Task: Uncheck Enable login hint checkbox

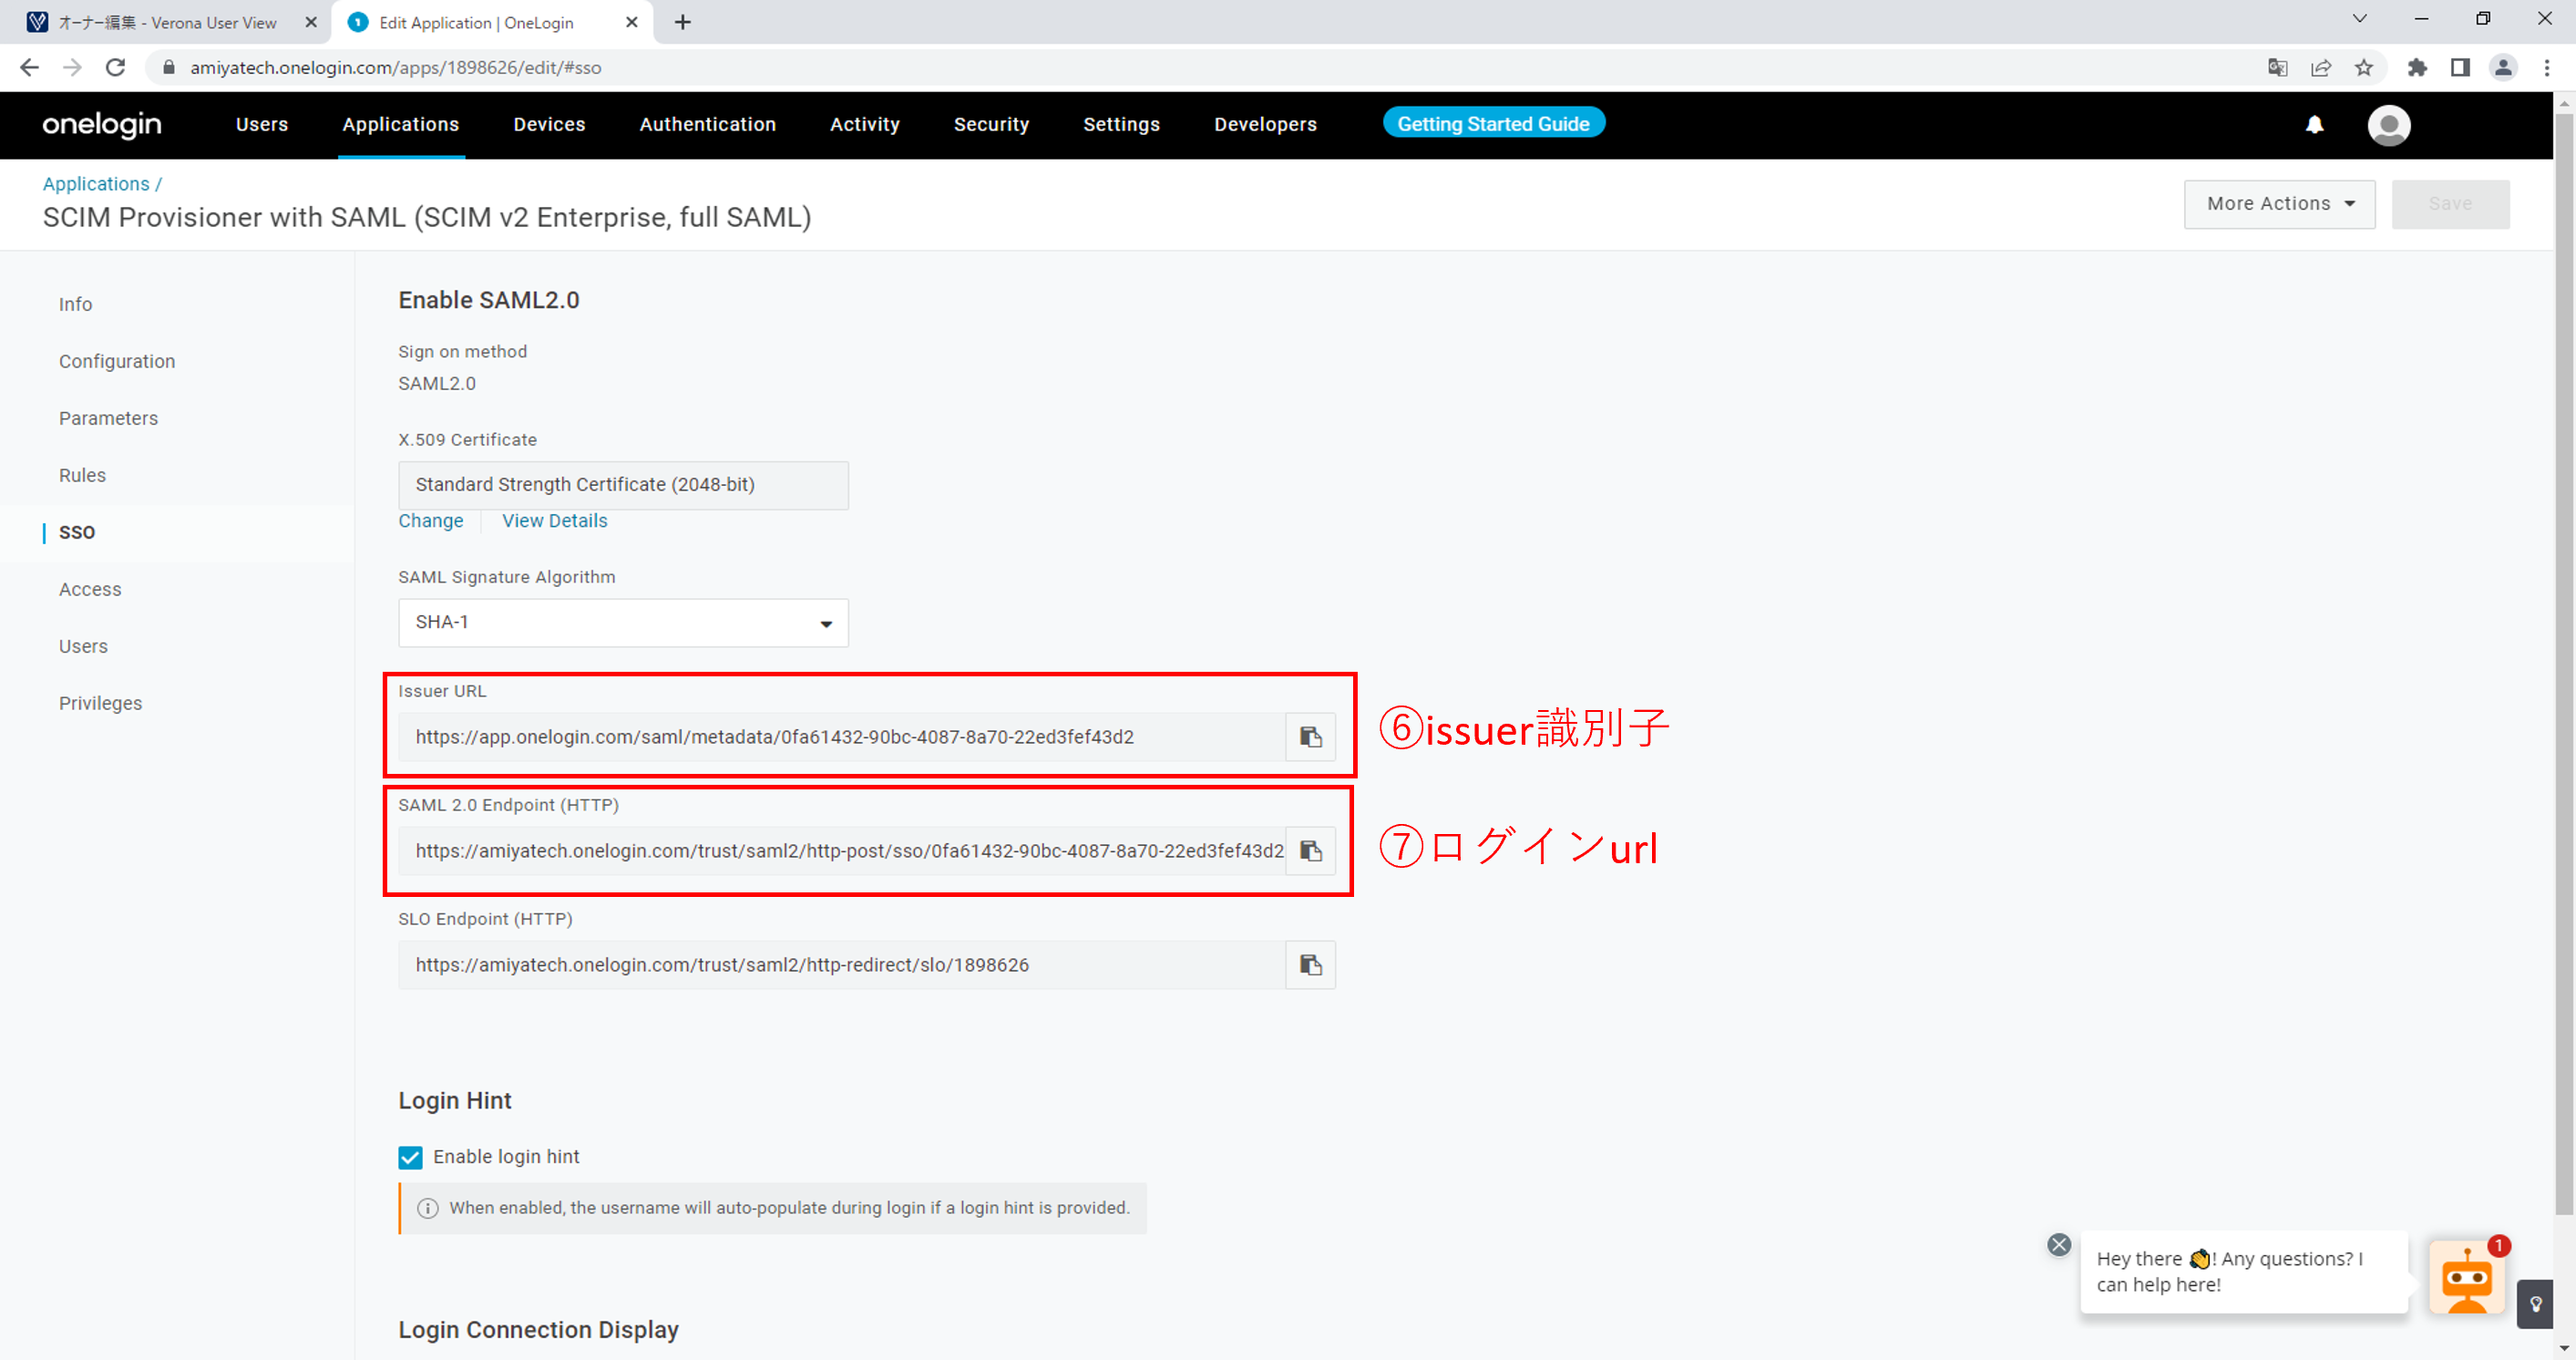Action: (410, 1157)
